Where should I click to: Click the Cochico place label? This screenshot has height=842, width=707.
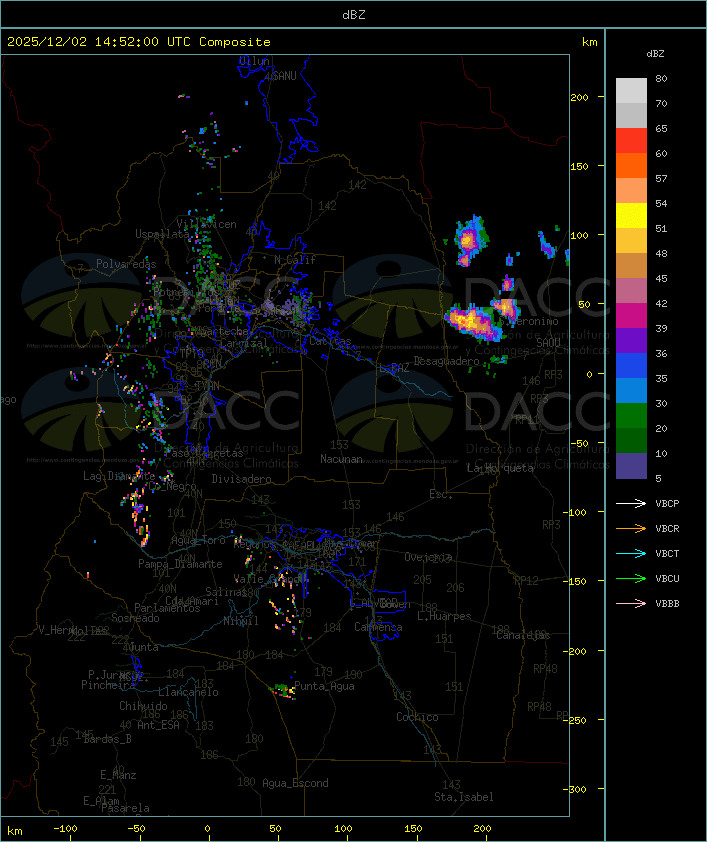point(417,717)
